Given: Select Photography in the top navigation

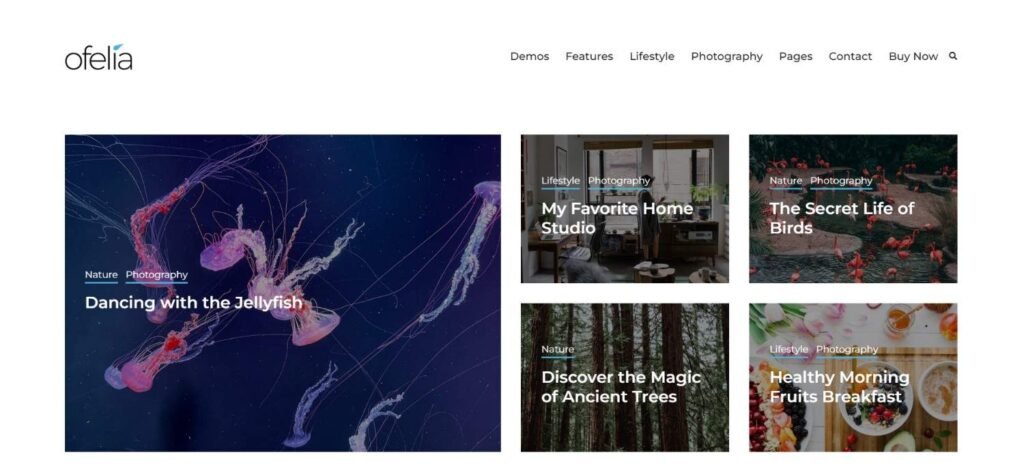Looking at the screenshot, I should pos(726,57).
